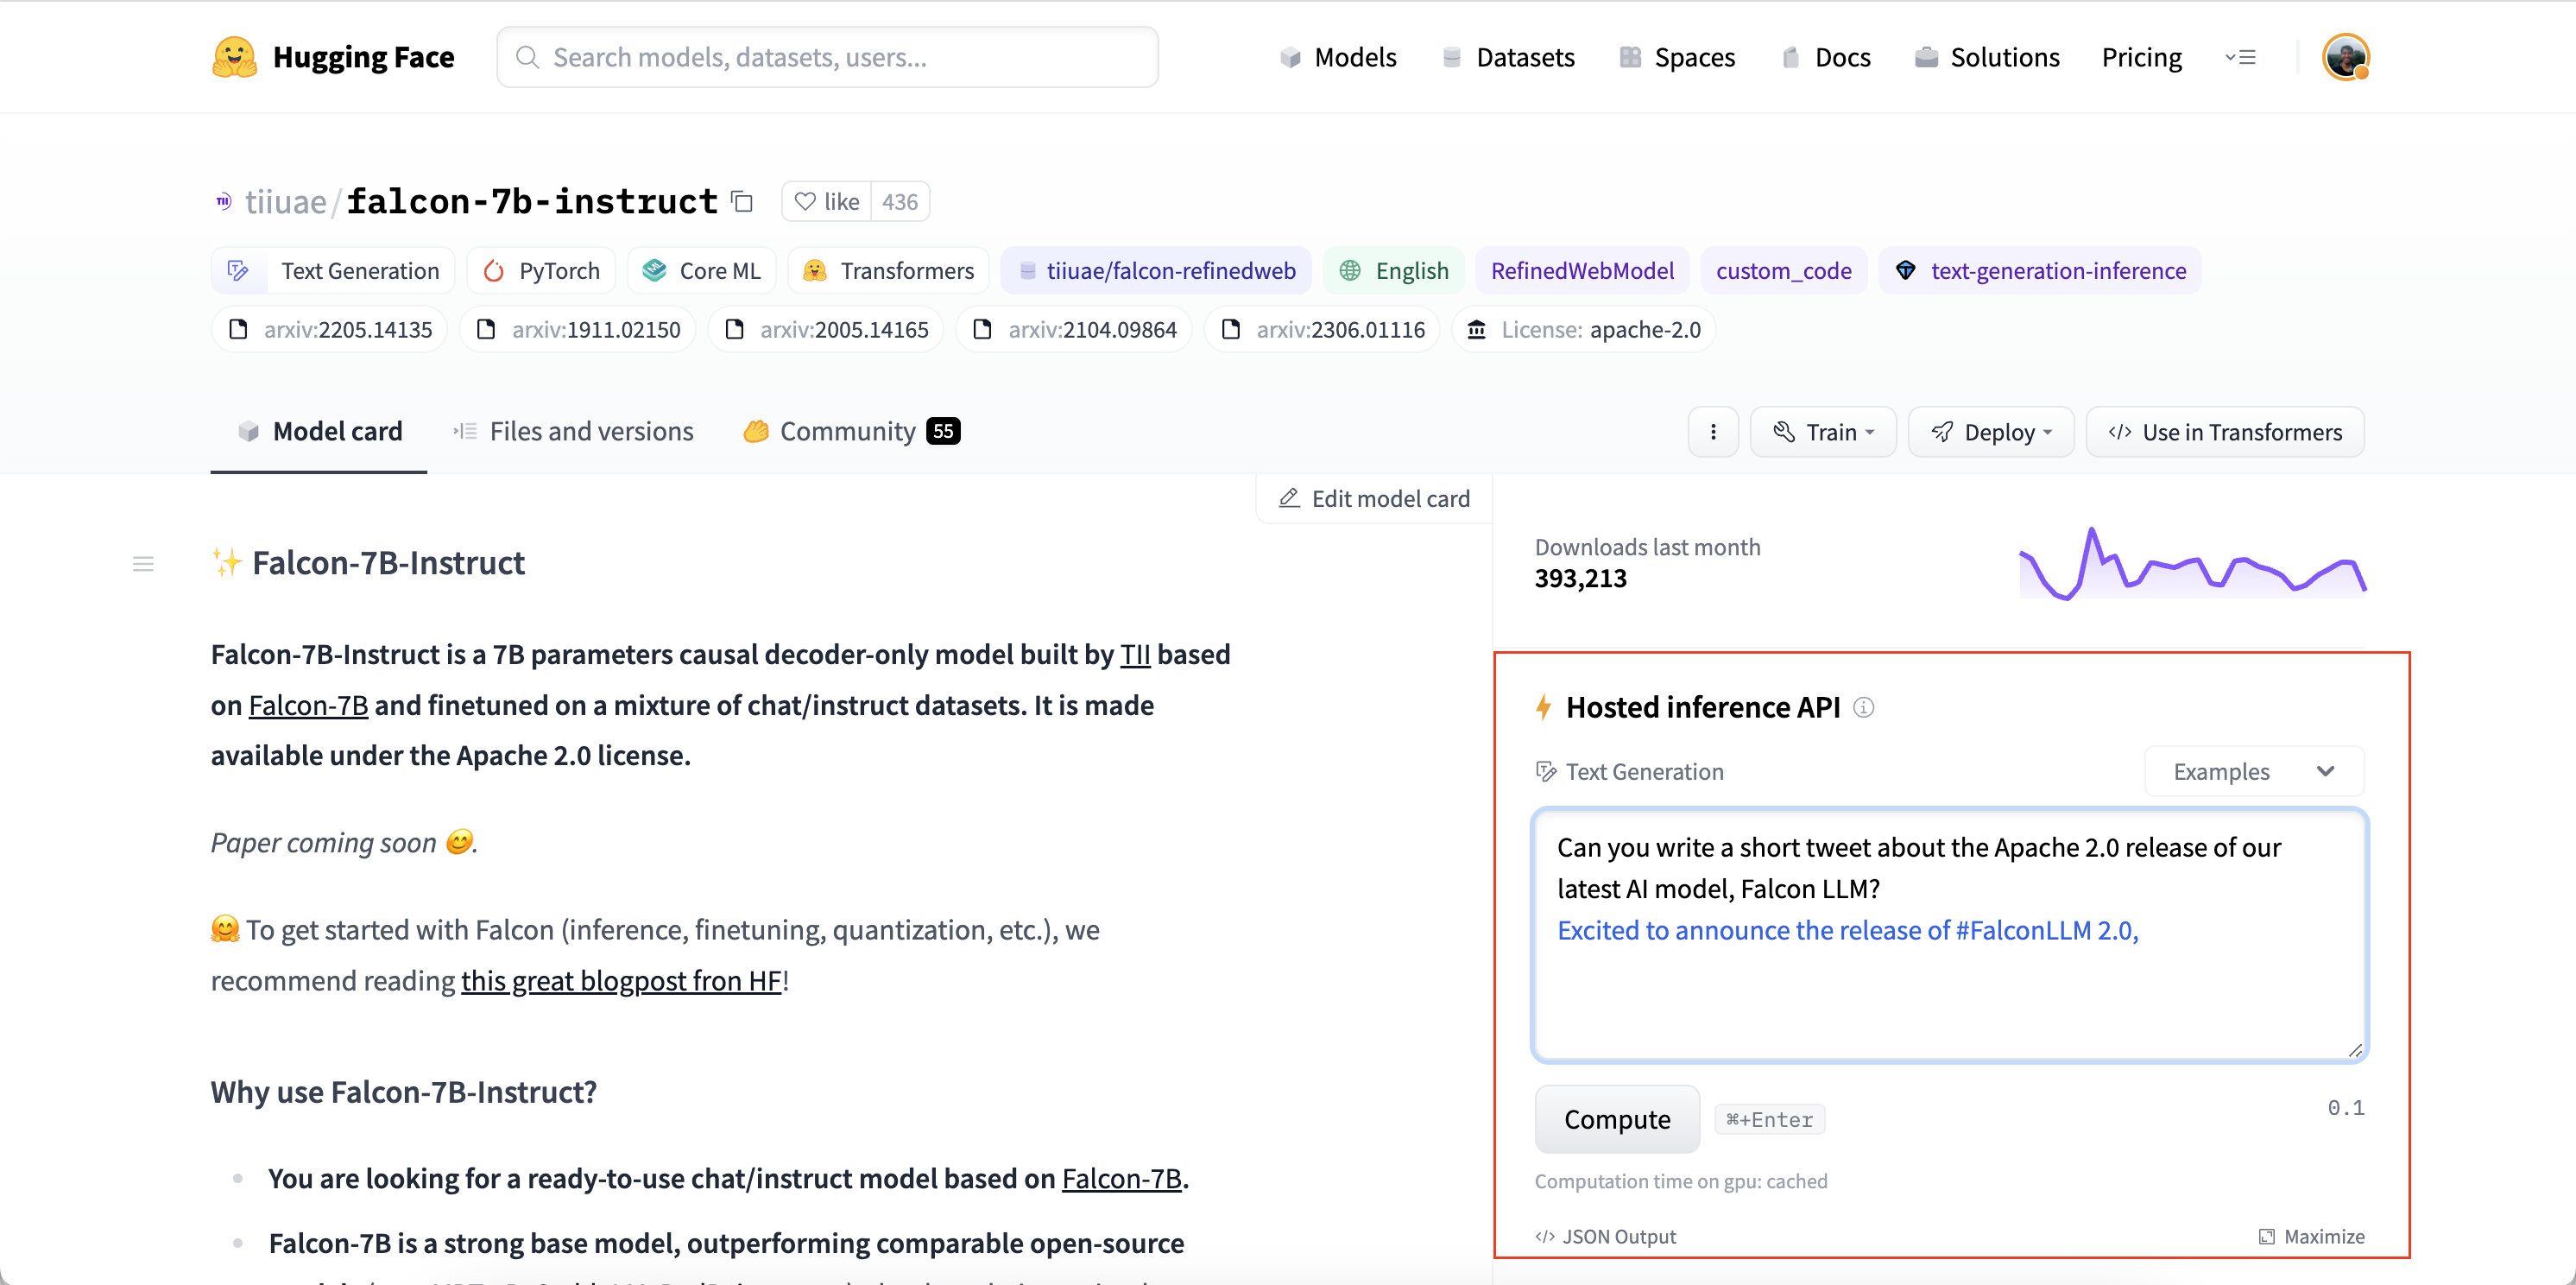Switch to the Community tab
The width and height of the screenshot is (2576, 1285).
(x=848, y=431)
